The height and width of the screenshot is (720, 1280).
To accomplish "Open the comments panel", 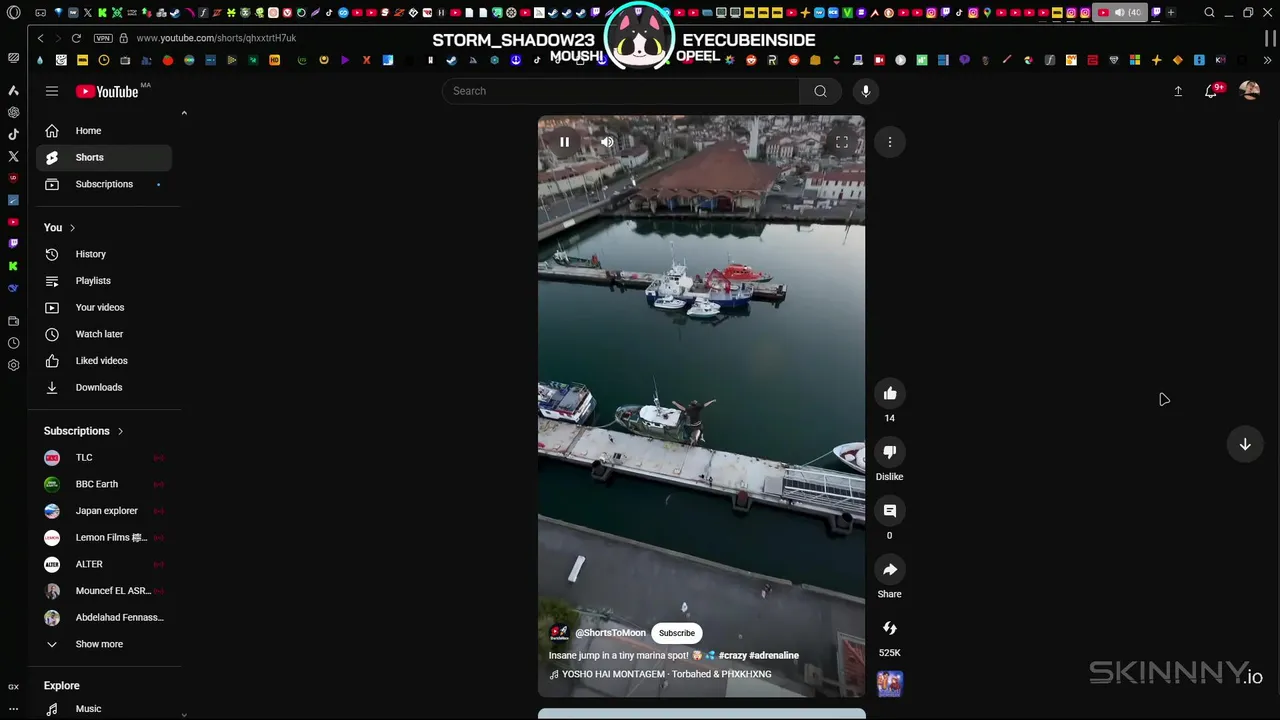I will coord(889,511).
